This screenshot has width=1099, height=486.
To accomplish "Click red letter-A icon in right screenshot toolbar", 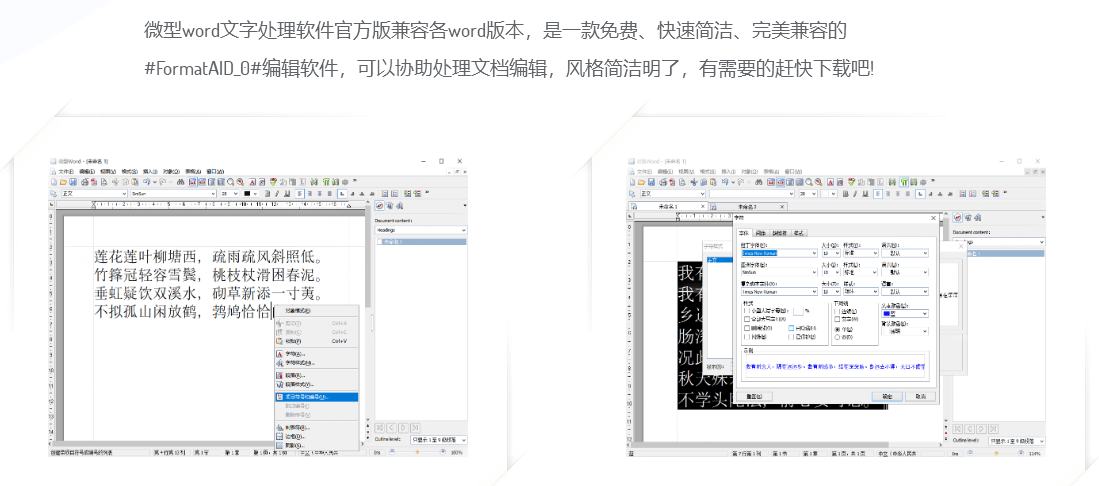I will [x=831, y=182].
